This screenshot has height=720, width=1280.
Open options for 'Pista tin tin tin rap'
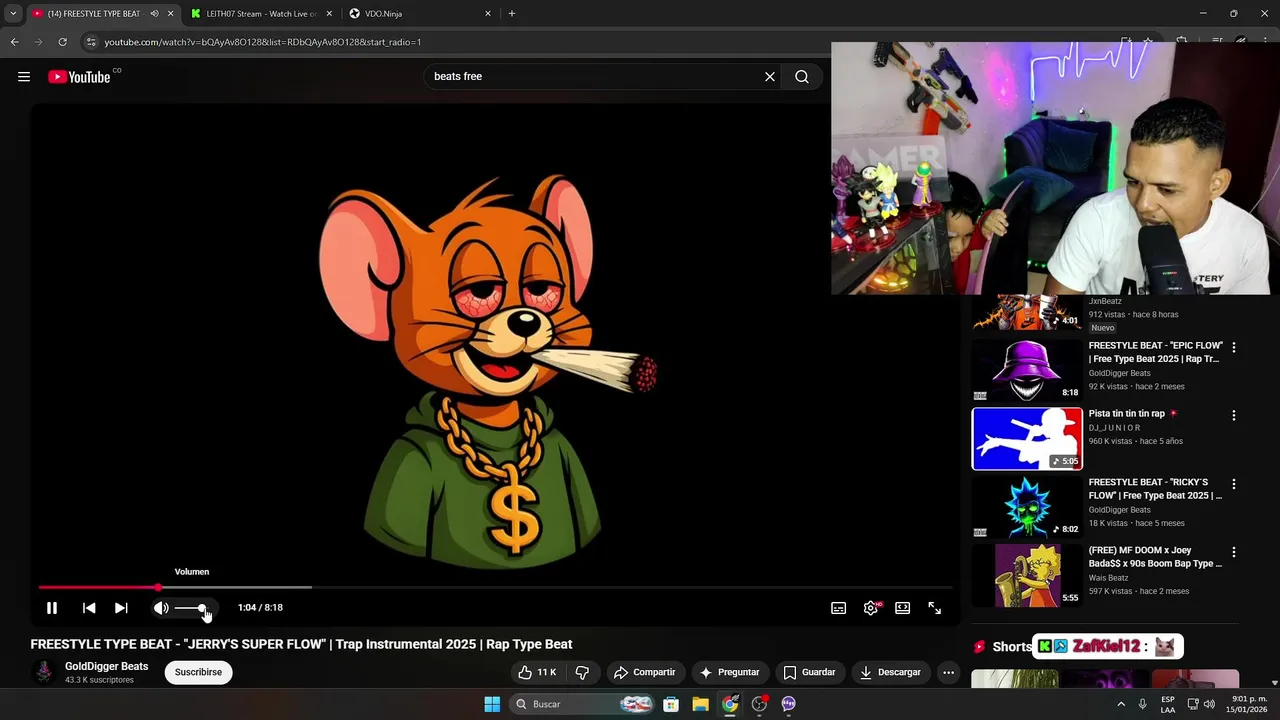(1233, 415)
